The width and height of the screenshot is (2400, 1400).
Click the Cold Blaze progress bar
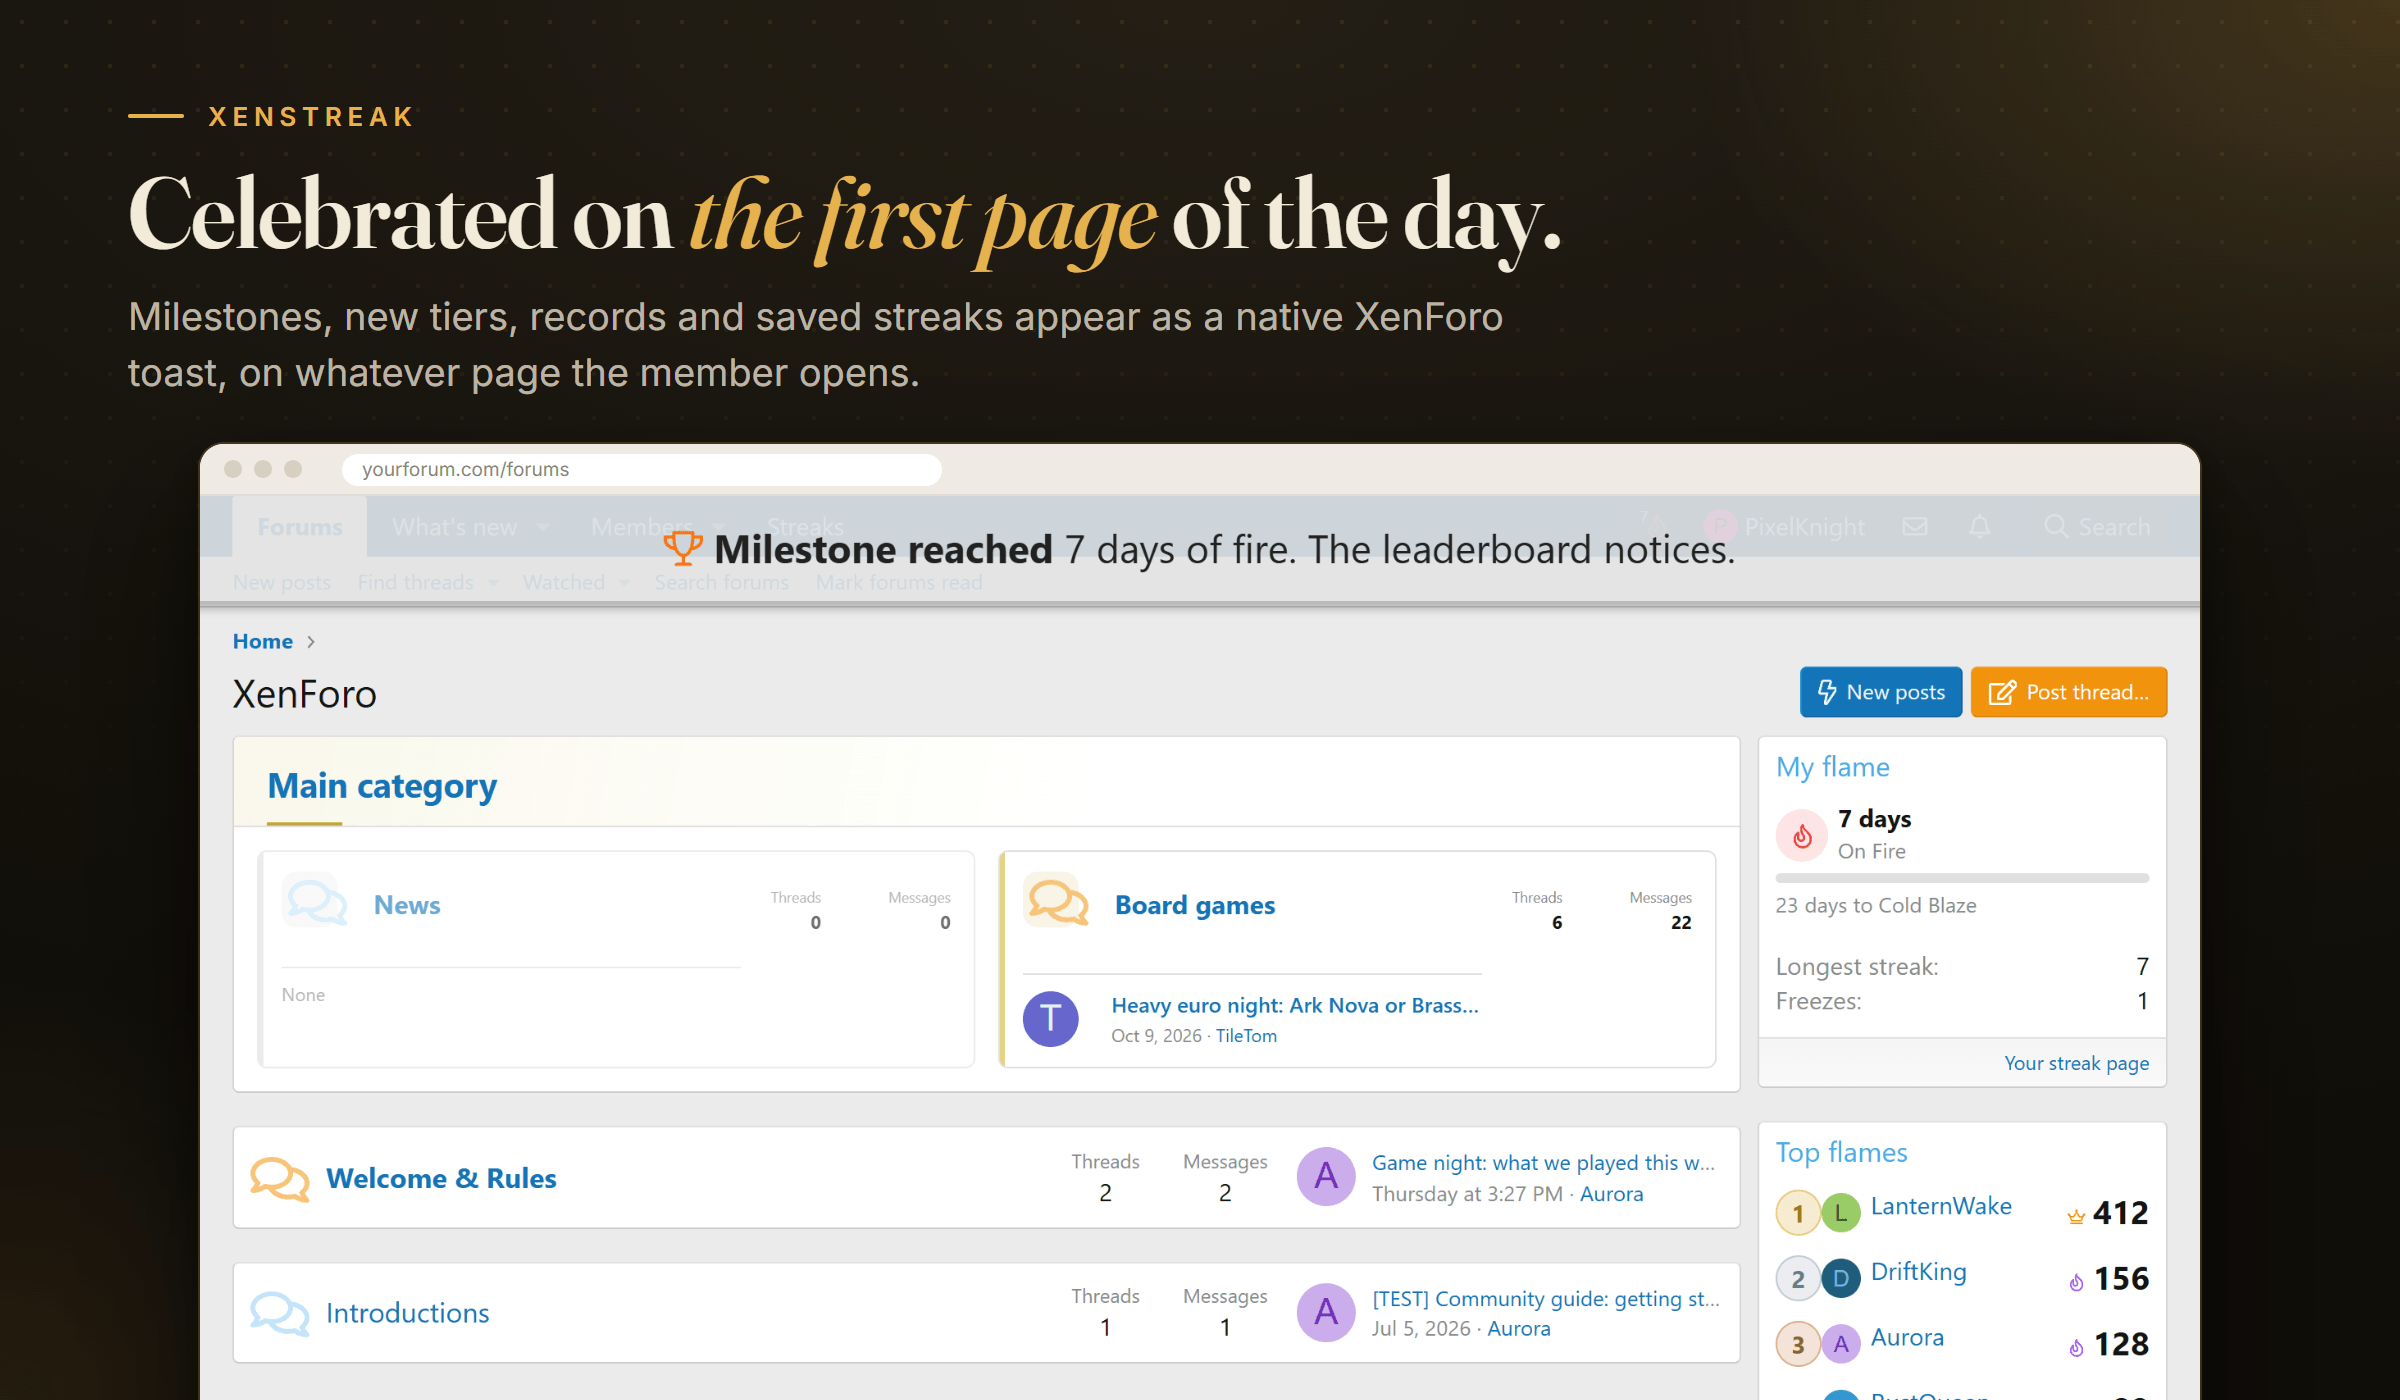[1962, 878]
